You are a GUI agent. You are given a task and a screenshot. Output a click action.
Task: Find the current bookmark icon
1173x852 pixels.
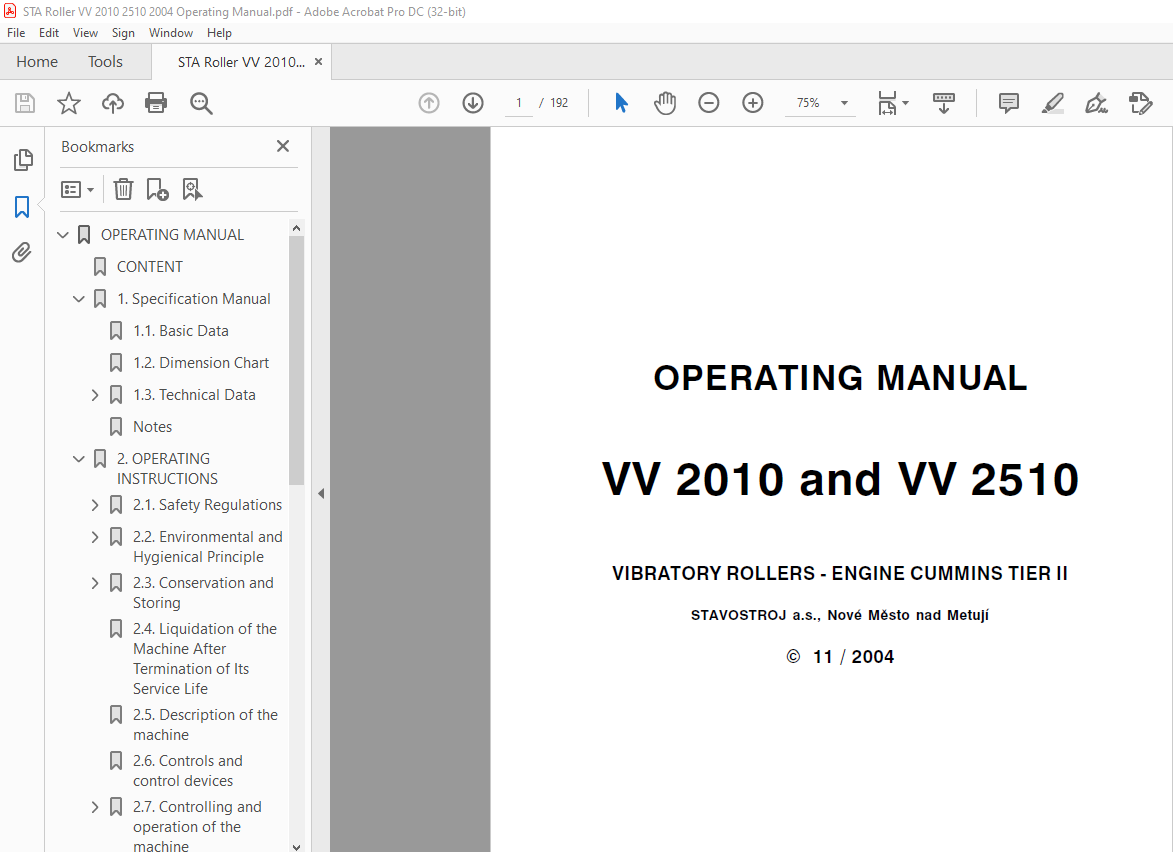tap(192, 189)
